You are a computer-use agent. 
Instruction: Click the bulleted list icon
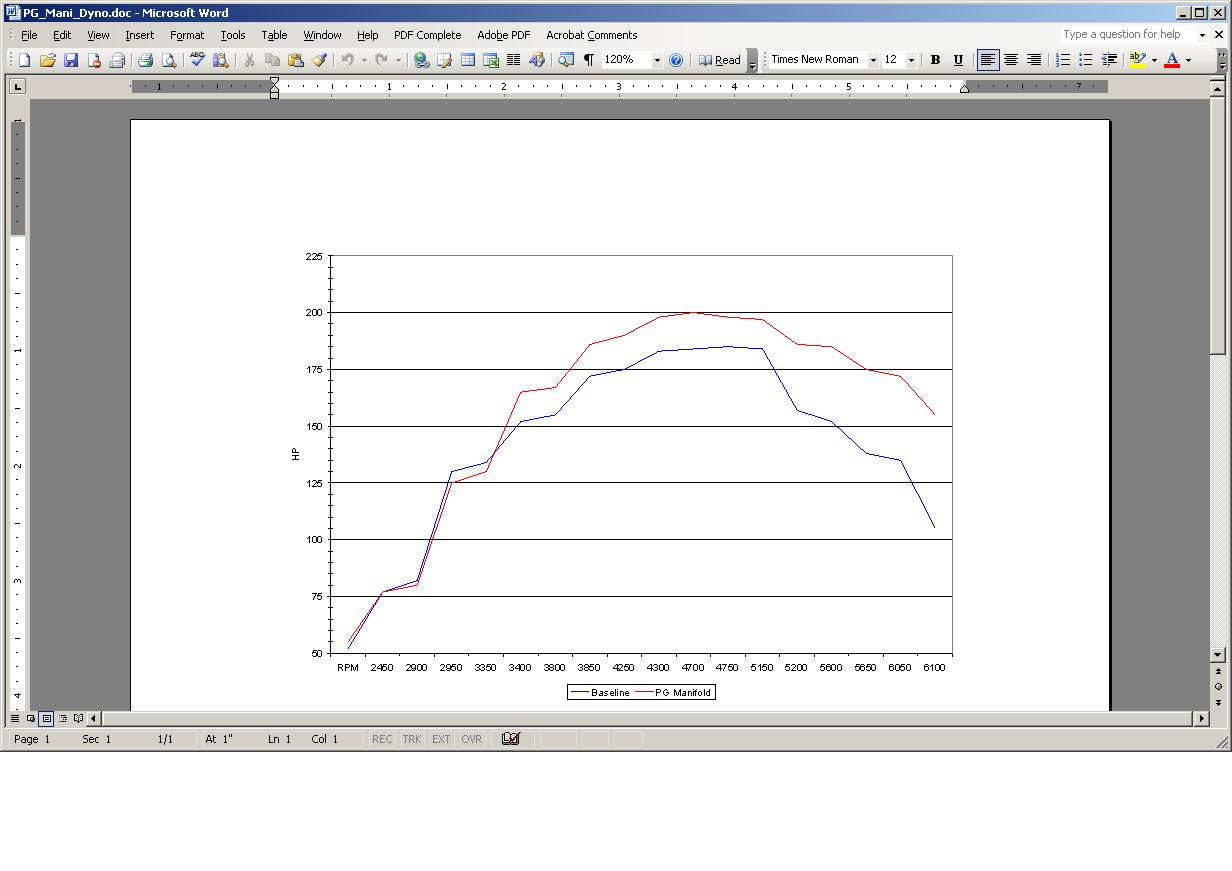(1085, 60)
